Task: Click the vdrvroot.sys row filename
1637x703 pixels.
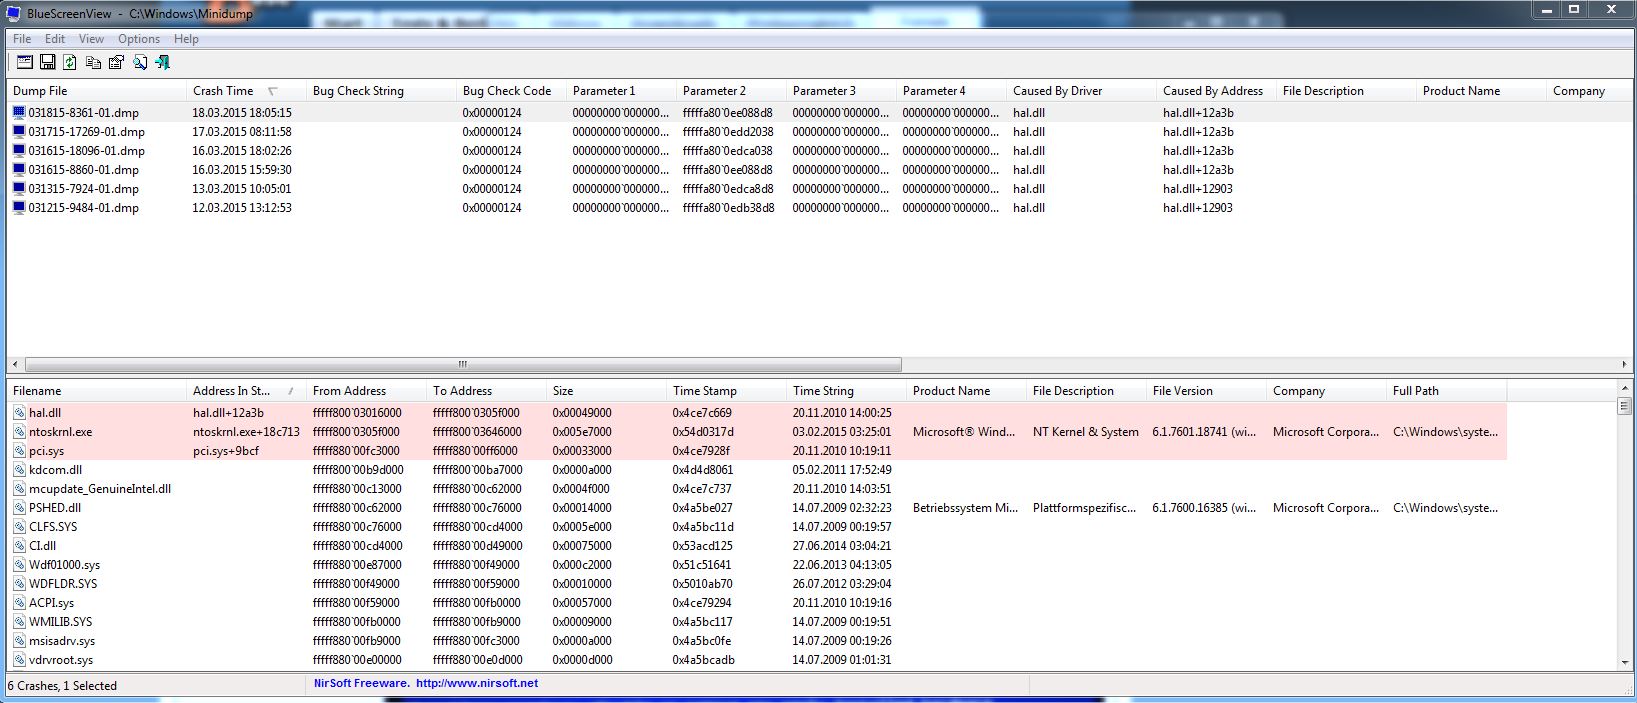Action: [x=61, y=660]
